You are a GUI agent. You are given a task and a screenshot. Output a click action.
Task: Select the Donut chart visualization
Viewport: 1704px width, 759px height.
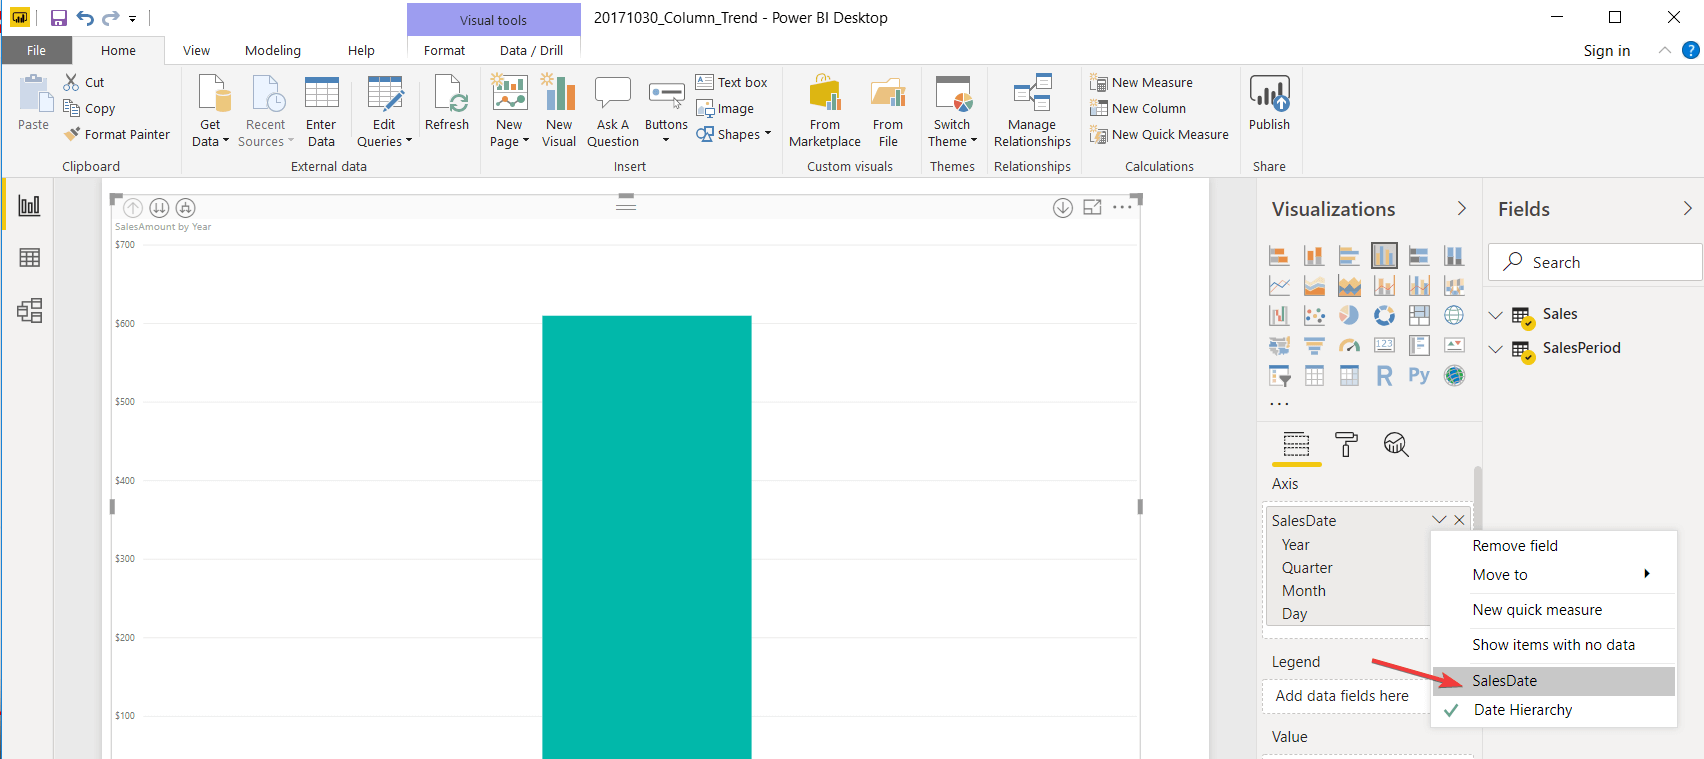(1384, 316)
